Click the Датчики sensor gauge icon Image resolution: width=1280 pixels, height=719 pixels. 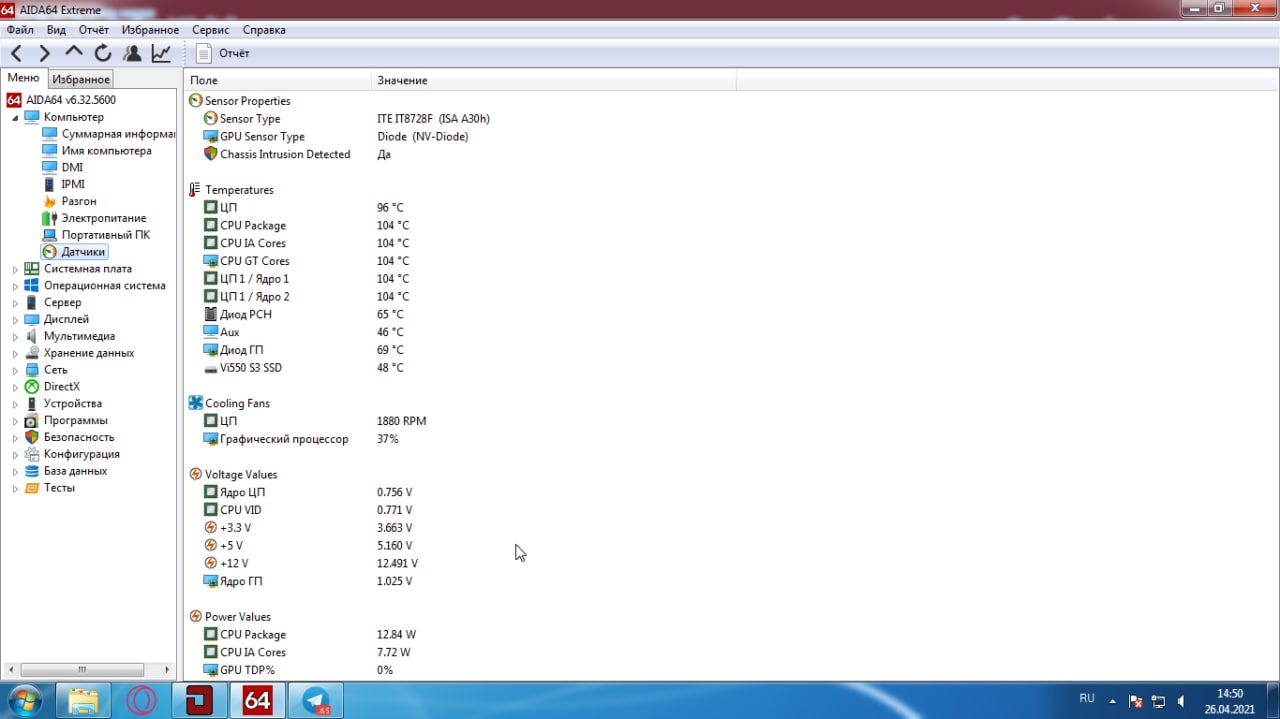(50, 252)
